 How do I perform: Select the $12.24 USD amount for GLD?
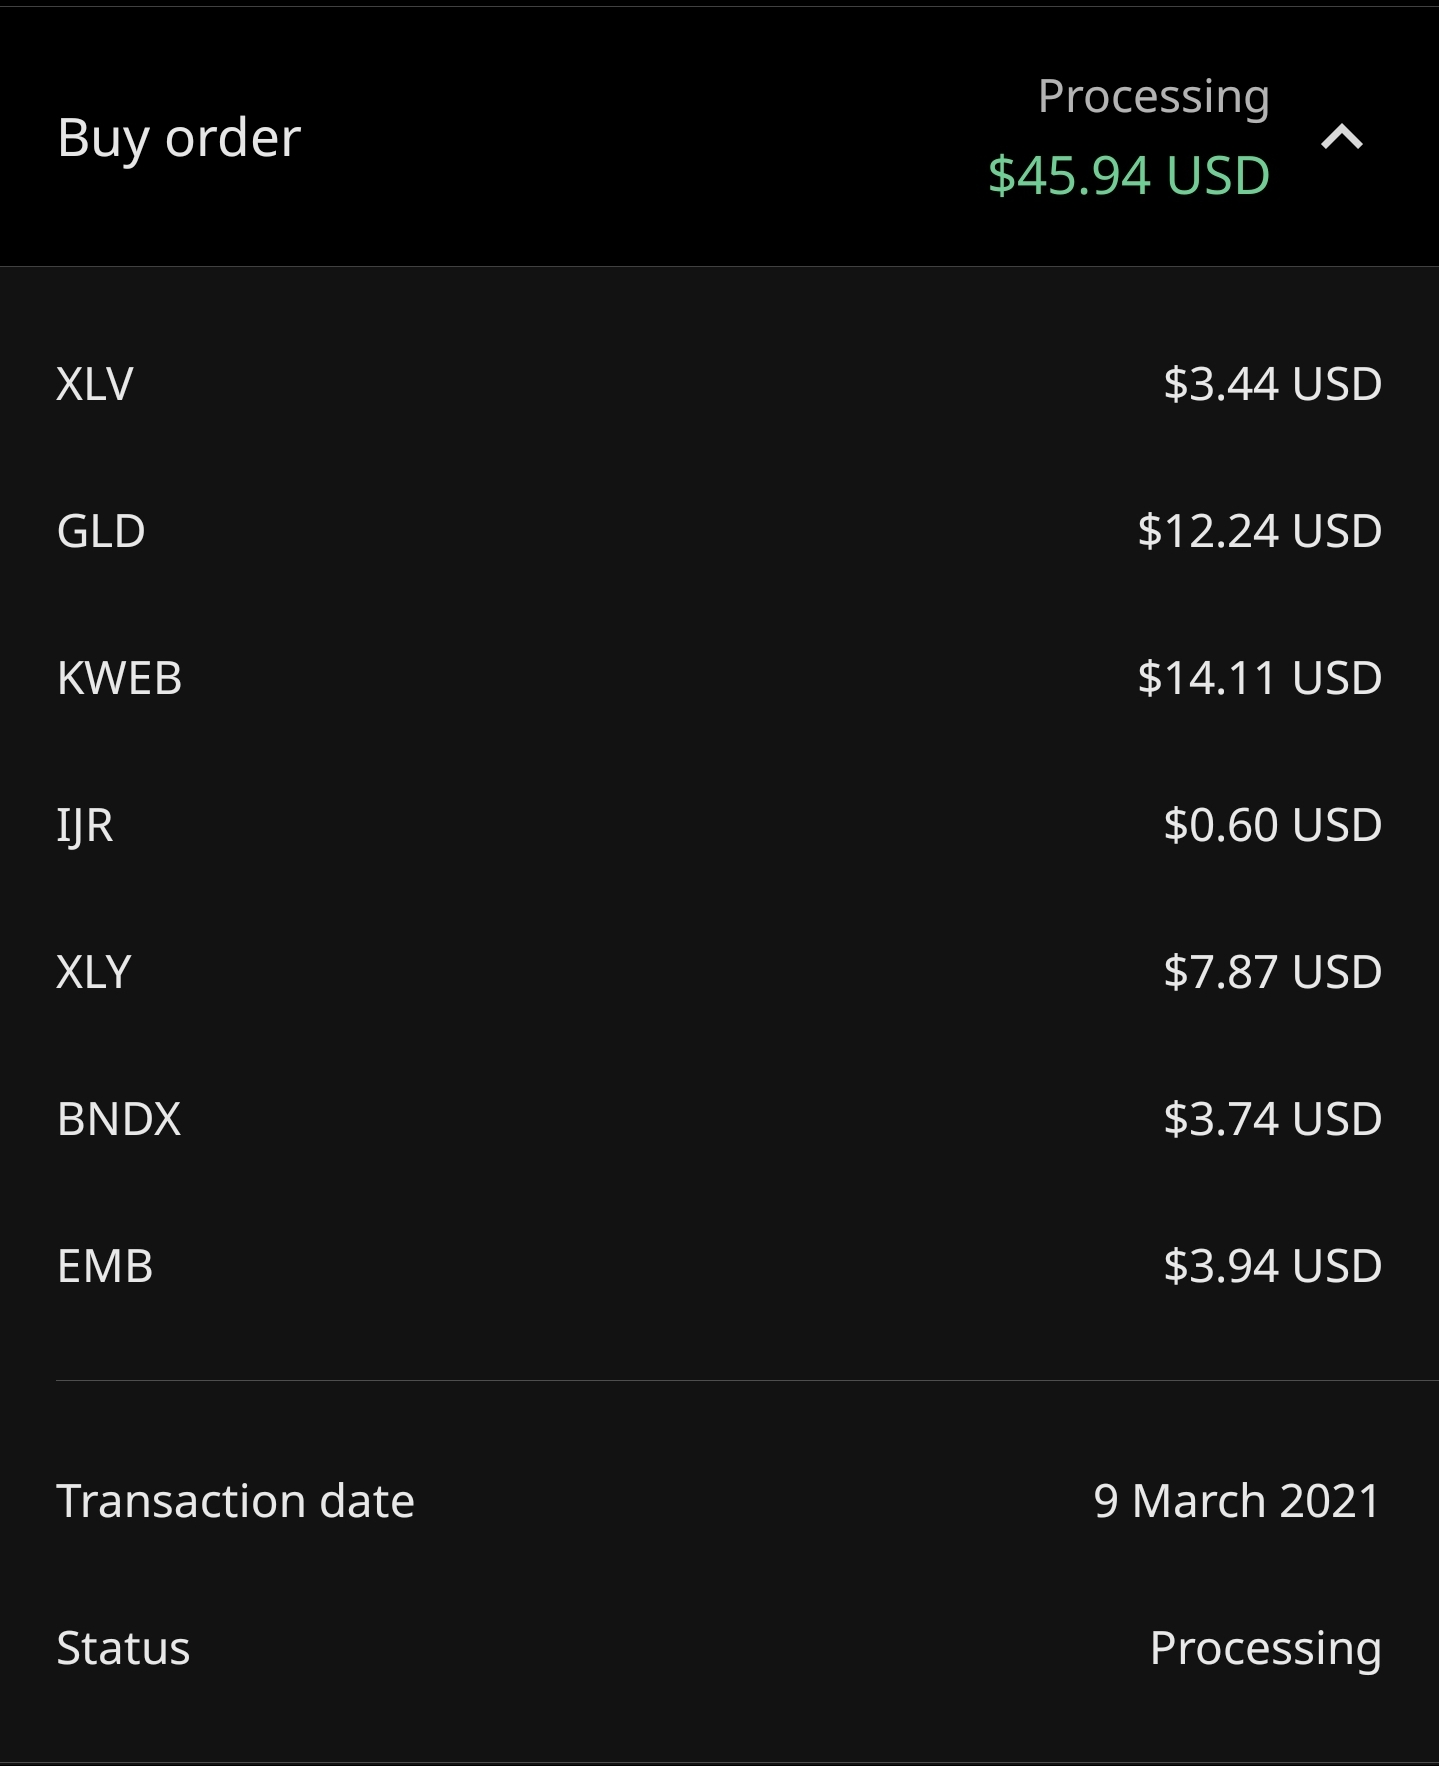click(x=1259, y=531)
